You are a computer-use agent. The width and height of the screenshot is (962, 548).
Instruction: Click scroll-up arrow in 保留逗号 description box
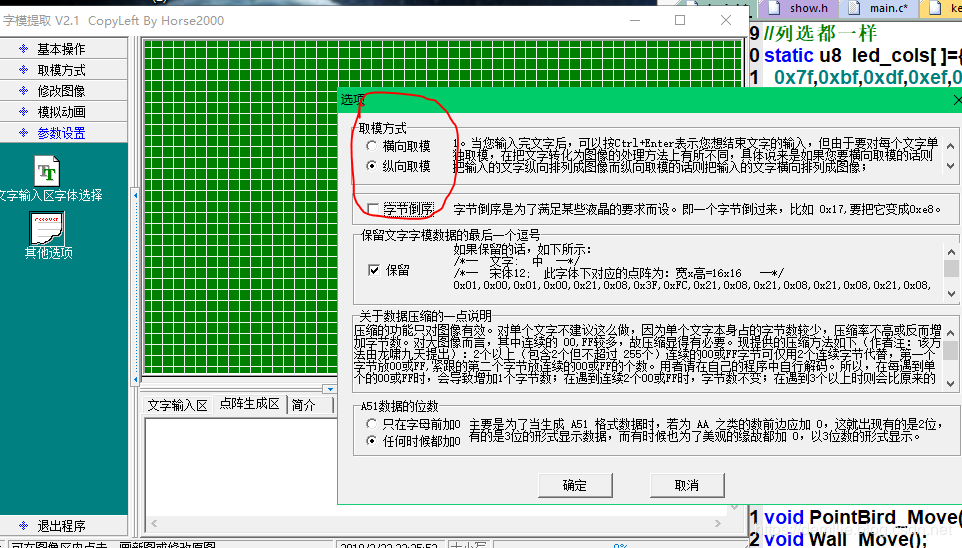coord(951,252)
